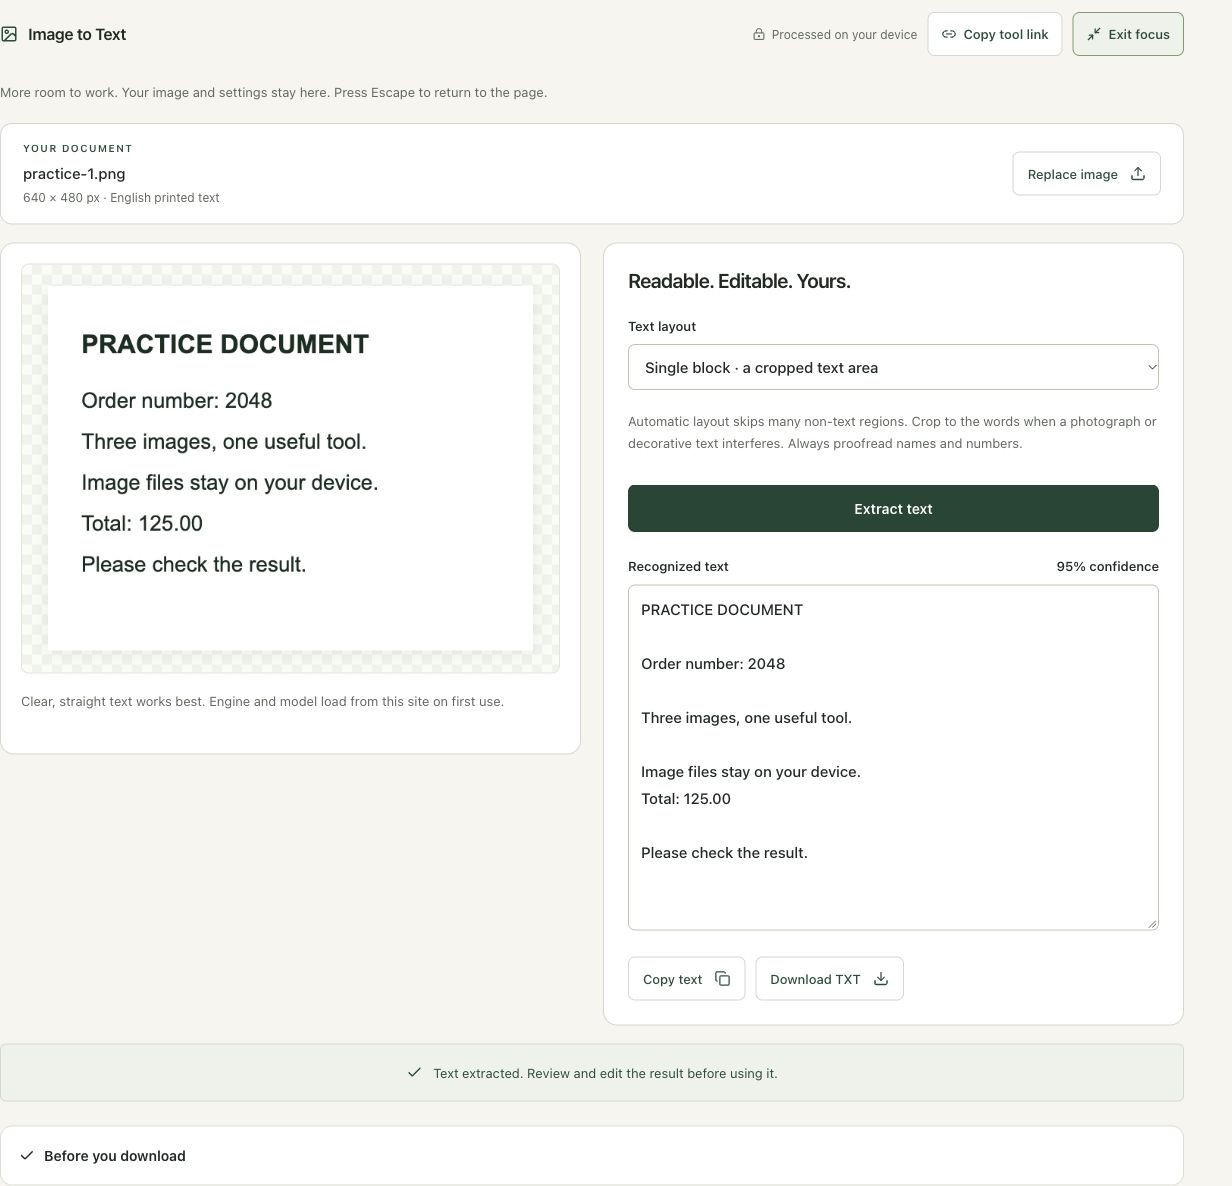This screenshot has height=1186, width=1232.
Task: Click the Copy tool link button
Action: click(994, 34)
